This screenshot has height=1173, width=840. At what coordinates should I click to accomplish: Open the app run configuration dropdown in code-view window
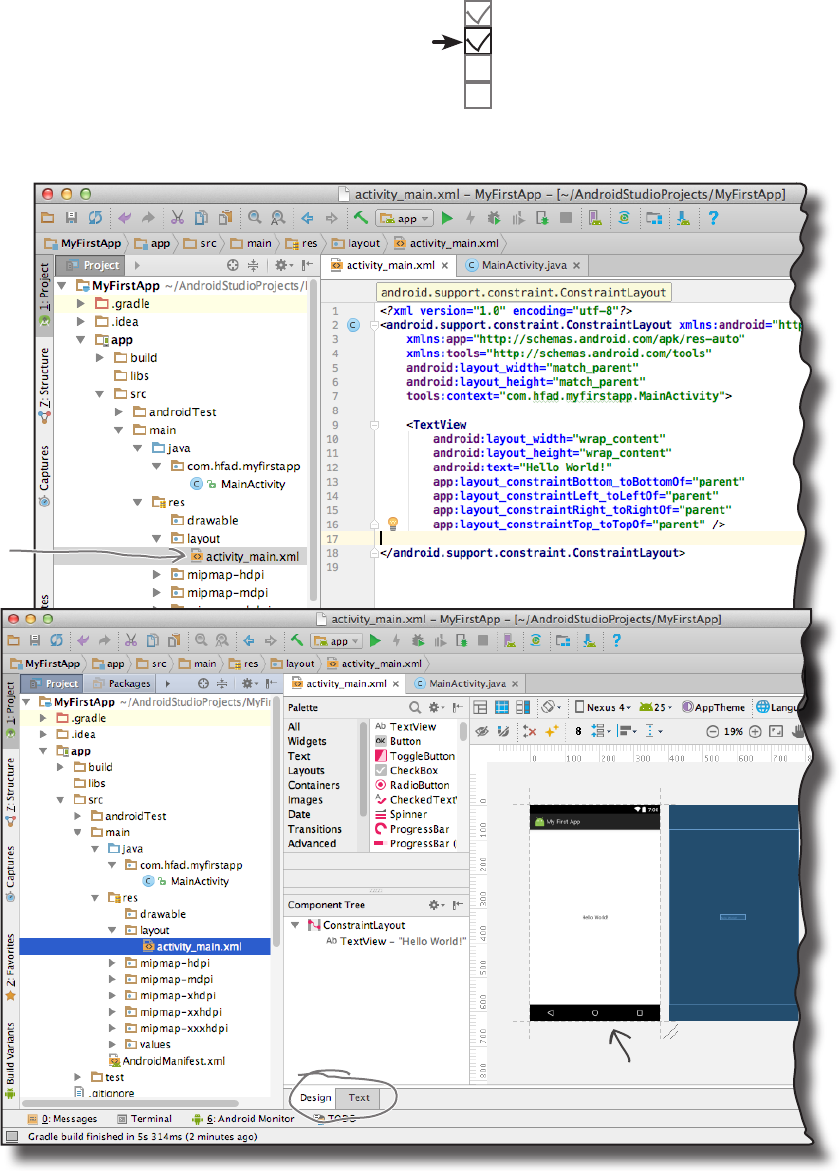point(405,218)
